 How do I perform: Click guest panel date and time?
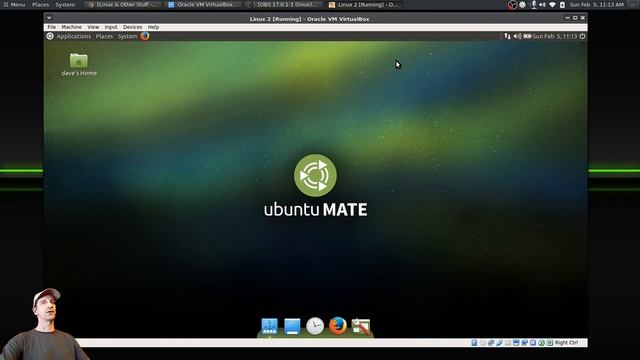pos(555,36)
